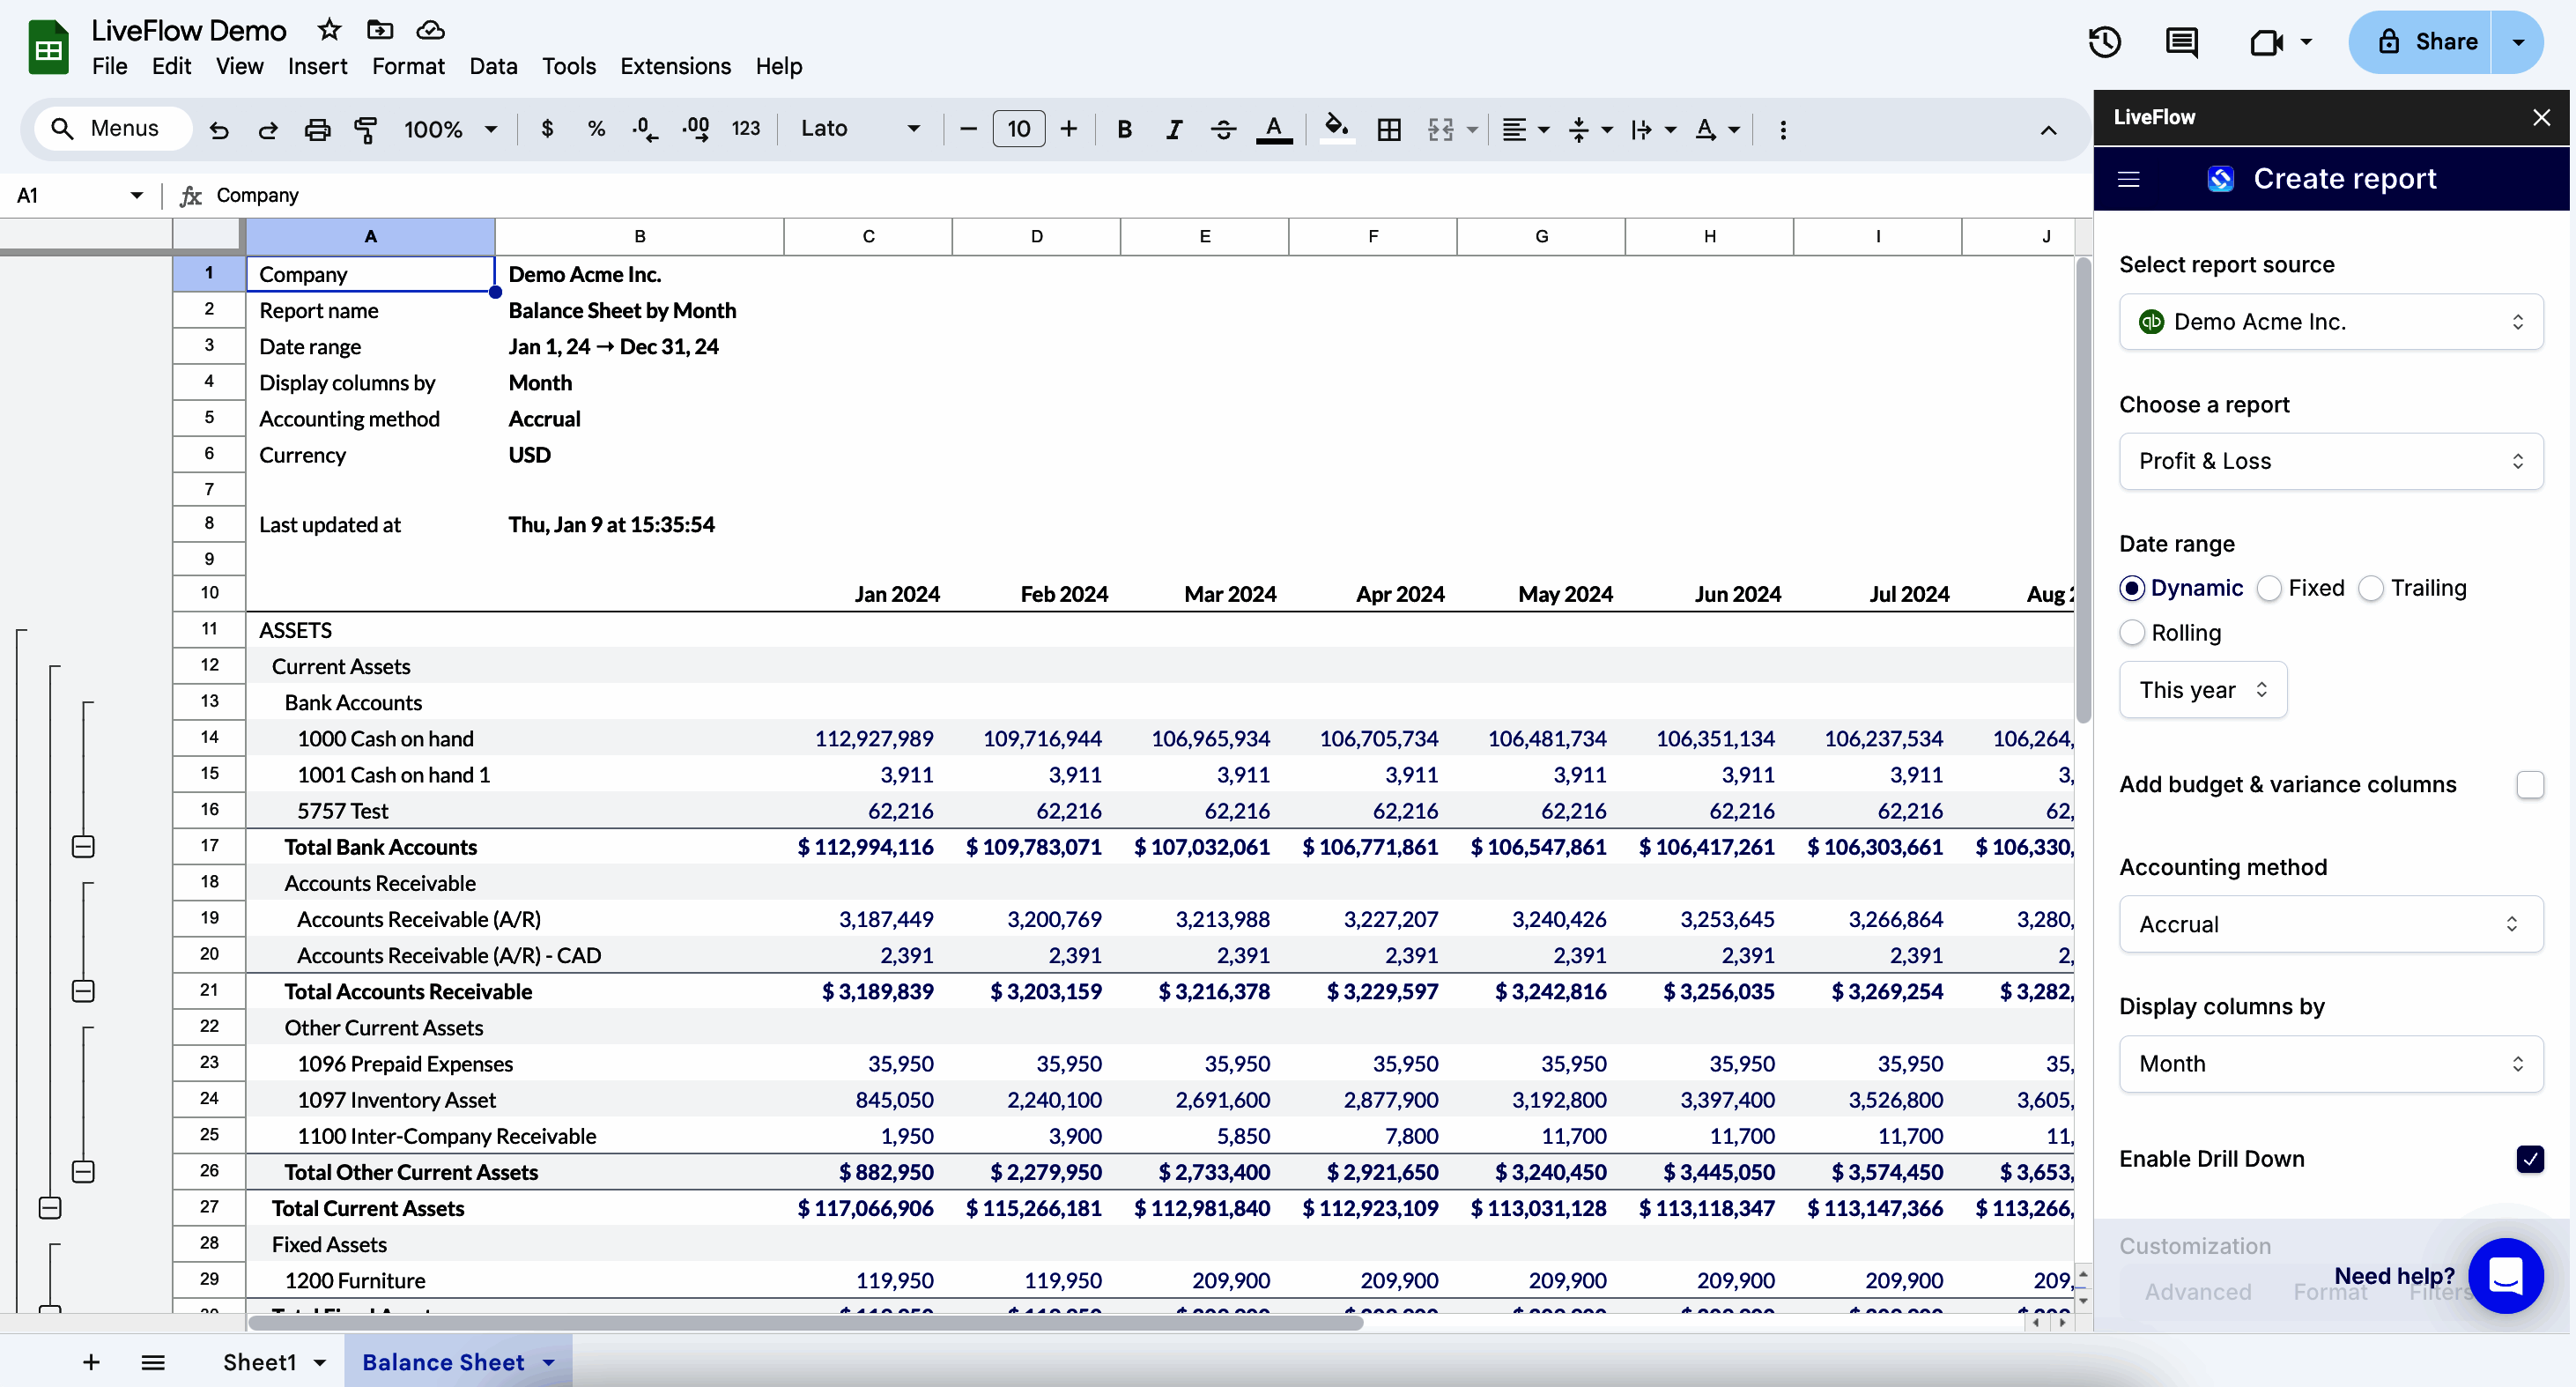Toggle strikethrough formatting

pos(1223,129)
